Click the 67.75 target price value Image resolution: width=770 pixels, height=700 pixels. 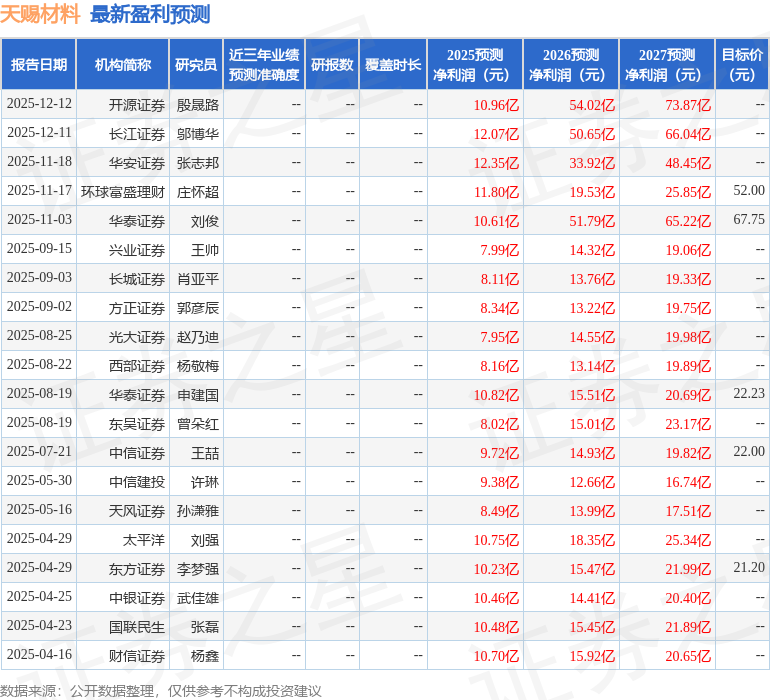748,220
